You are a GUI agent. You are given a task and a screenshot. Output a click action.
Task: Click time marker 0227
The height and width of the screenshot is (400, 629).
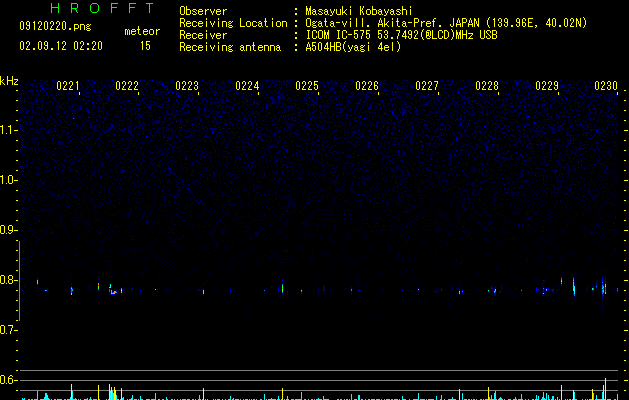pyautogui.click(x=427, y=86)
